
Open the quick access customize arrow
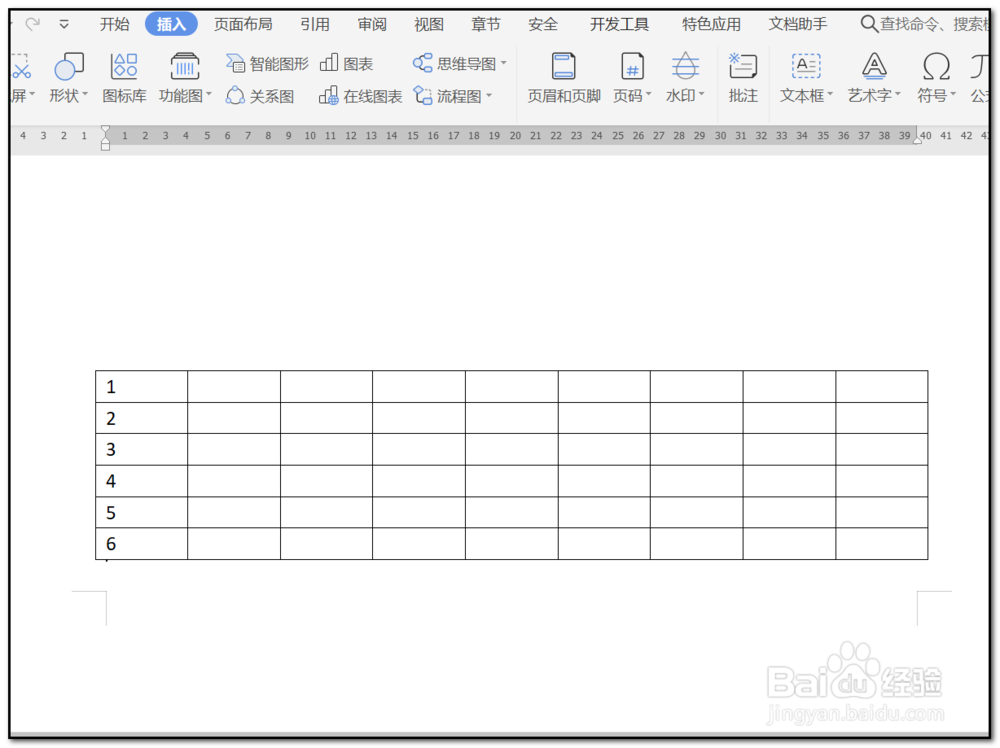(64, 24)
